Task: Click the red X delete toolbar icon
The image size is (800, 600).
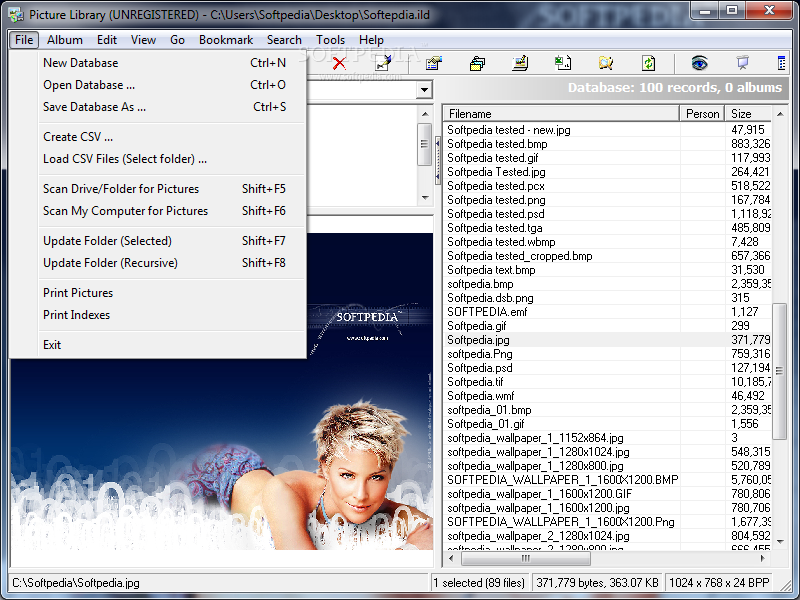Action: [339, 63]
